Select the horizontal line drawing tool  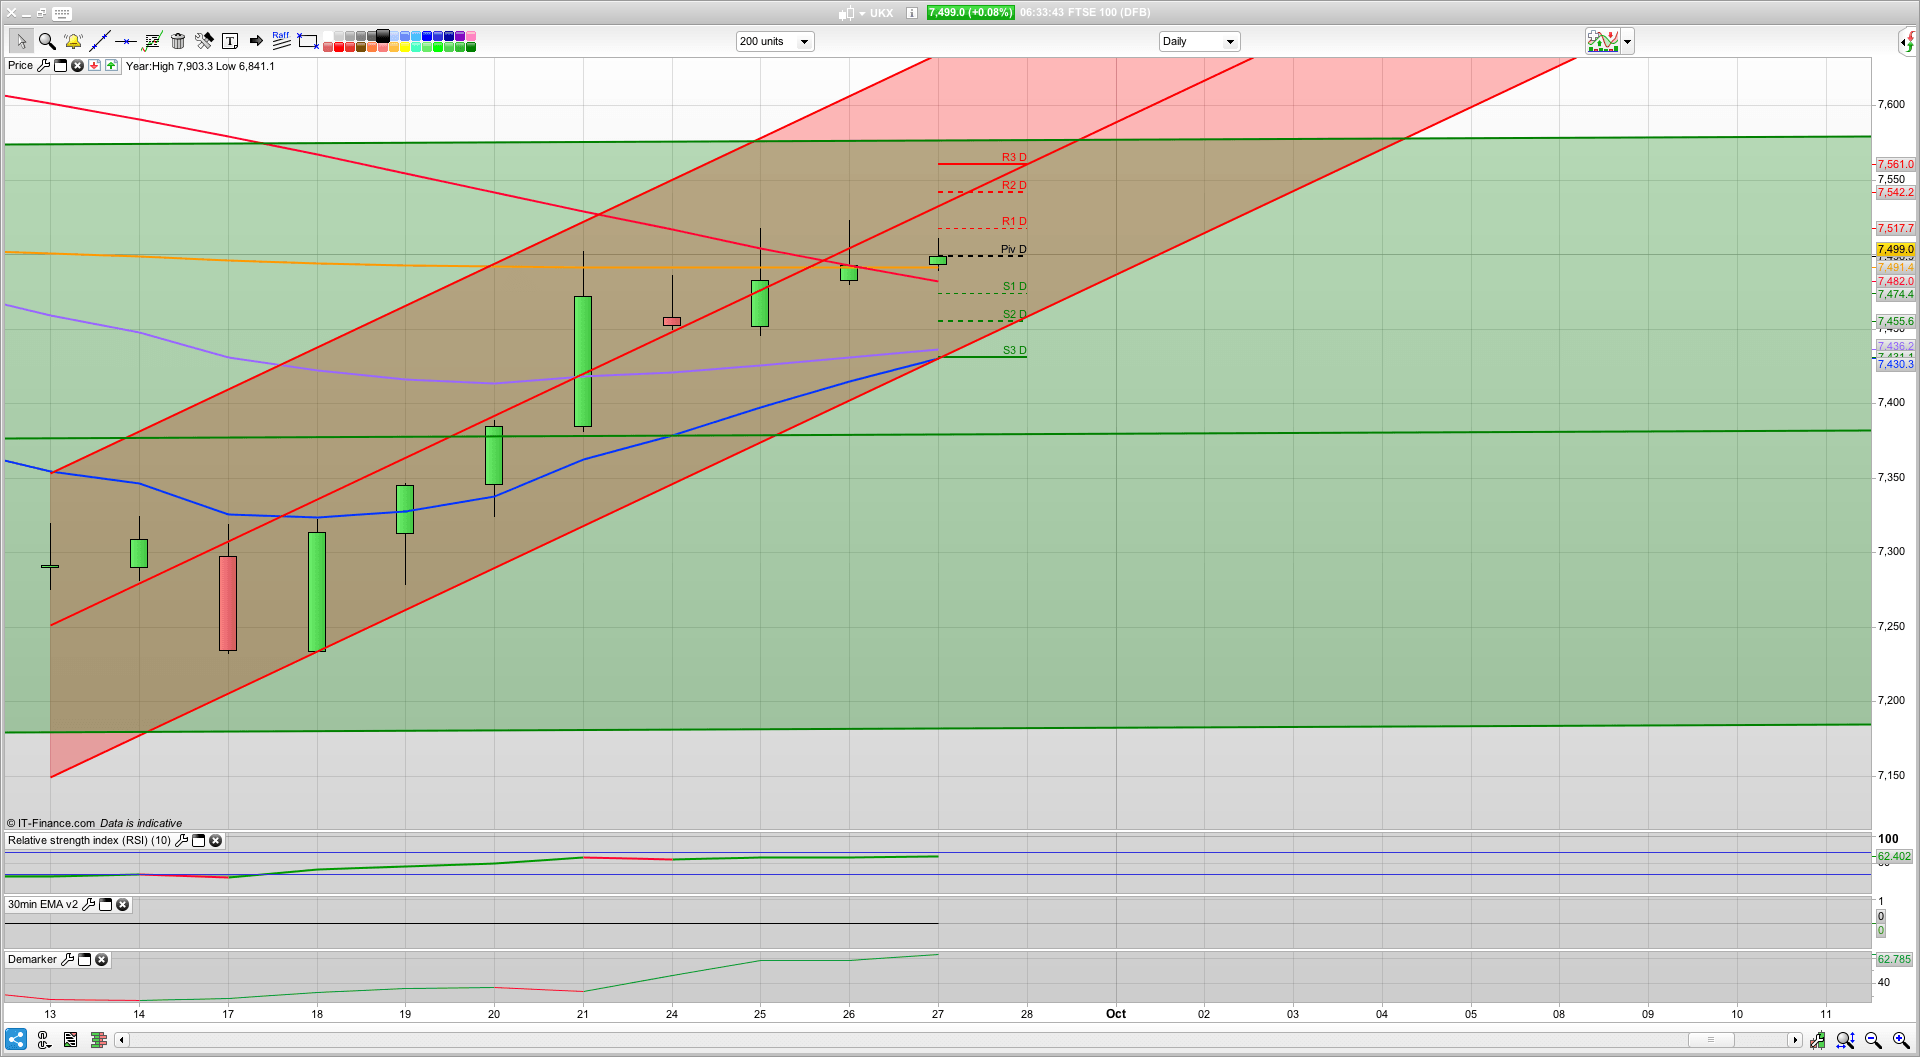(x=125, y=41)
